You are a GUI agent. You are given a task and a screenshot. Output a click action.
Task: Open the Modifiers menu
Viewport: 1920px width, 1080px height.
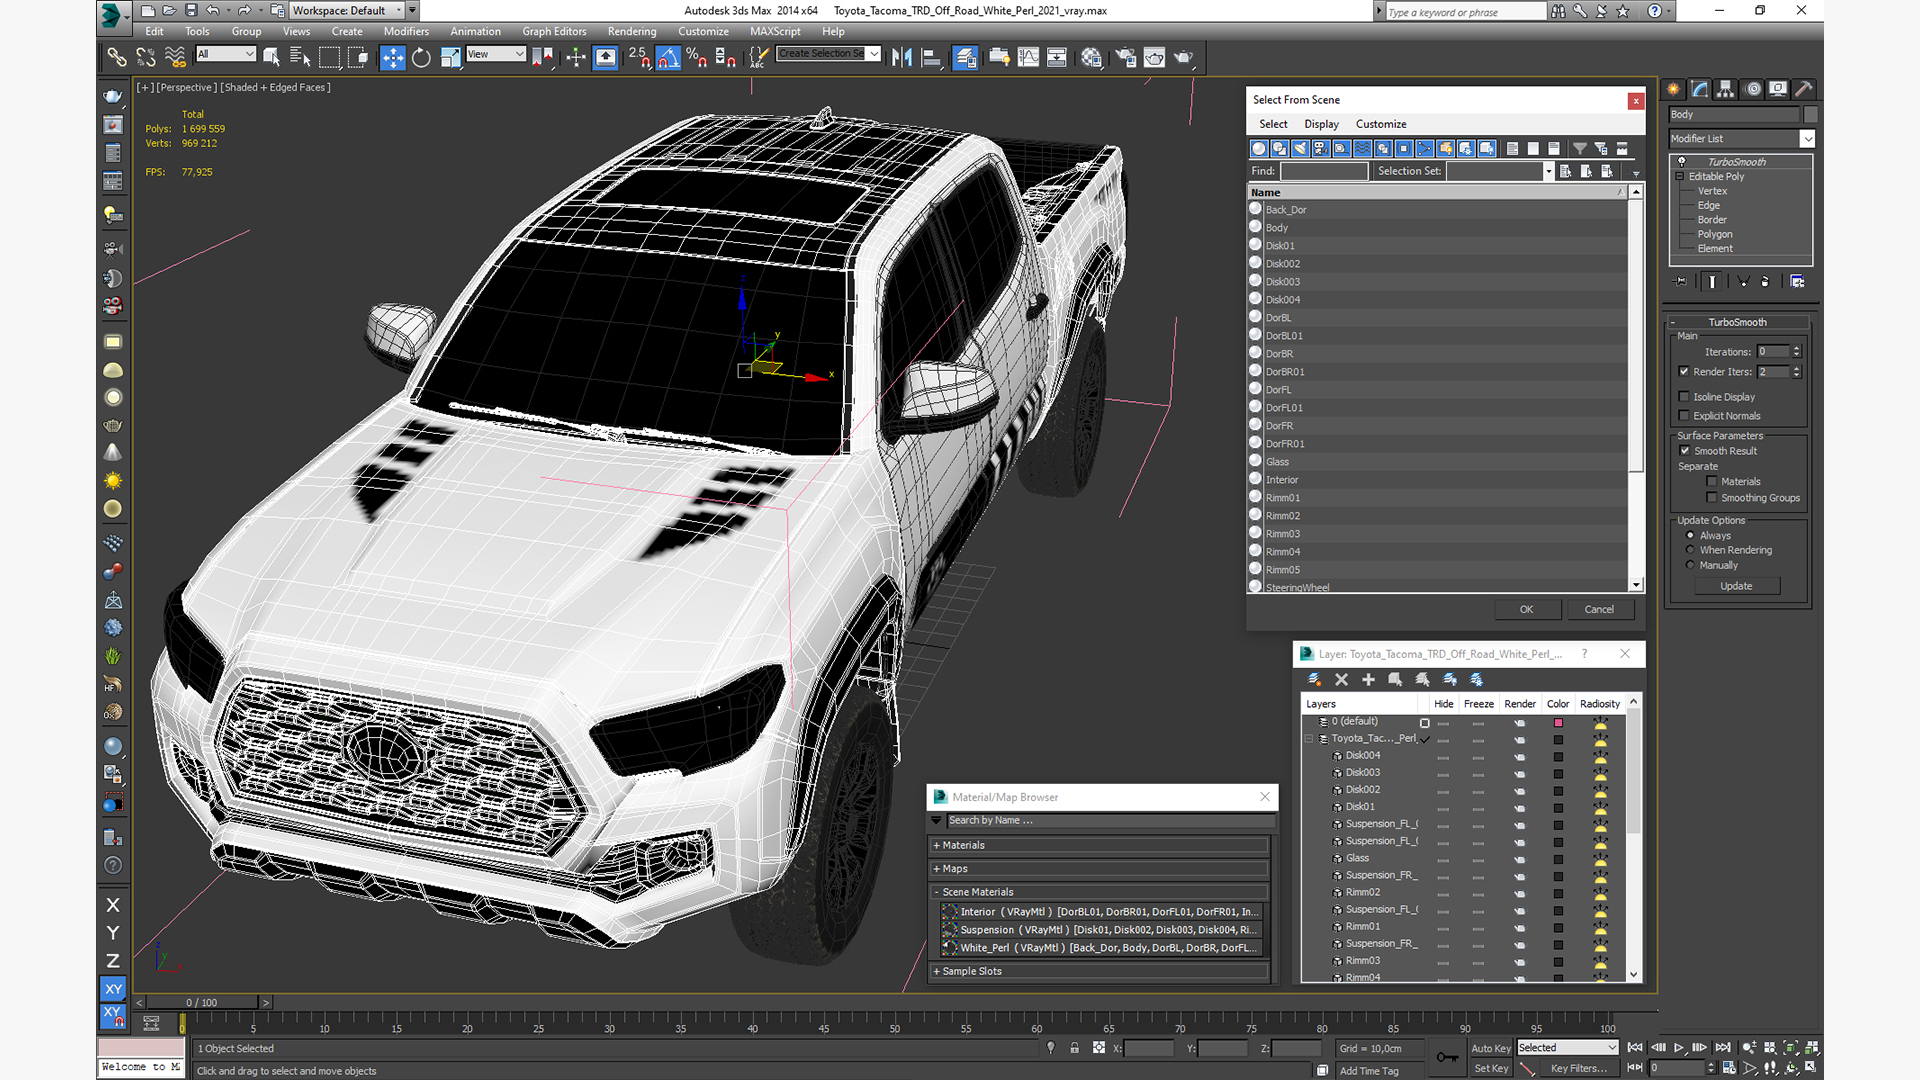406,31
